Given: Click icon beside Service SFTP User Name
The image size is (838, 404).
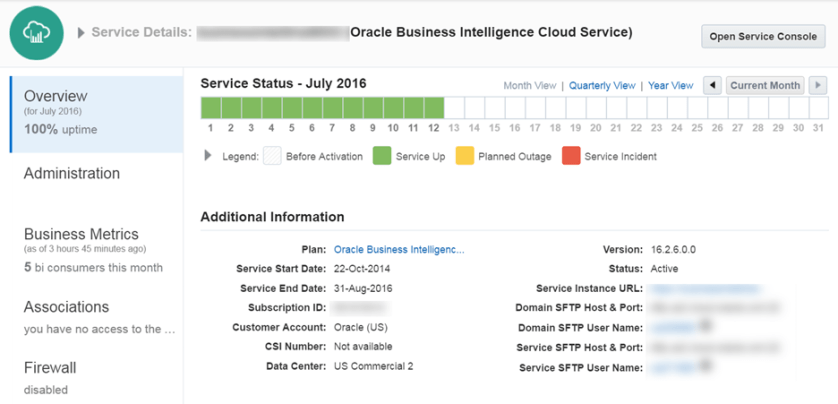Looking at the screenshot, I should tap(706, 367).
